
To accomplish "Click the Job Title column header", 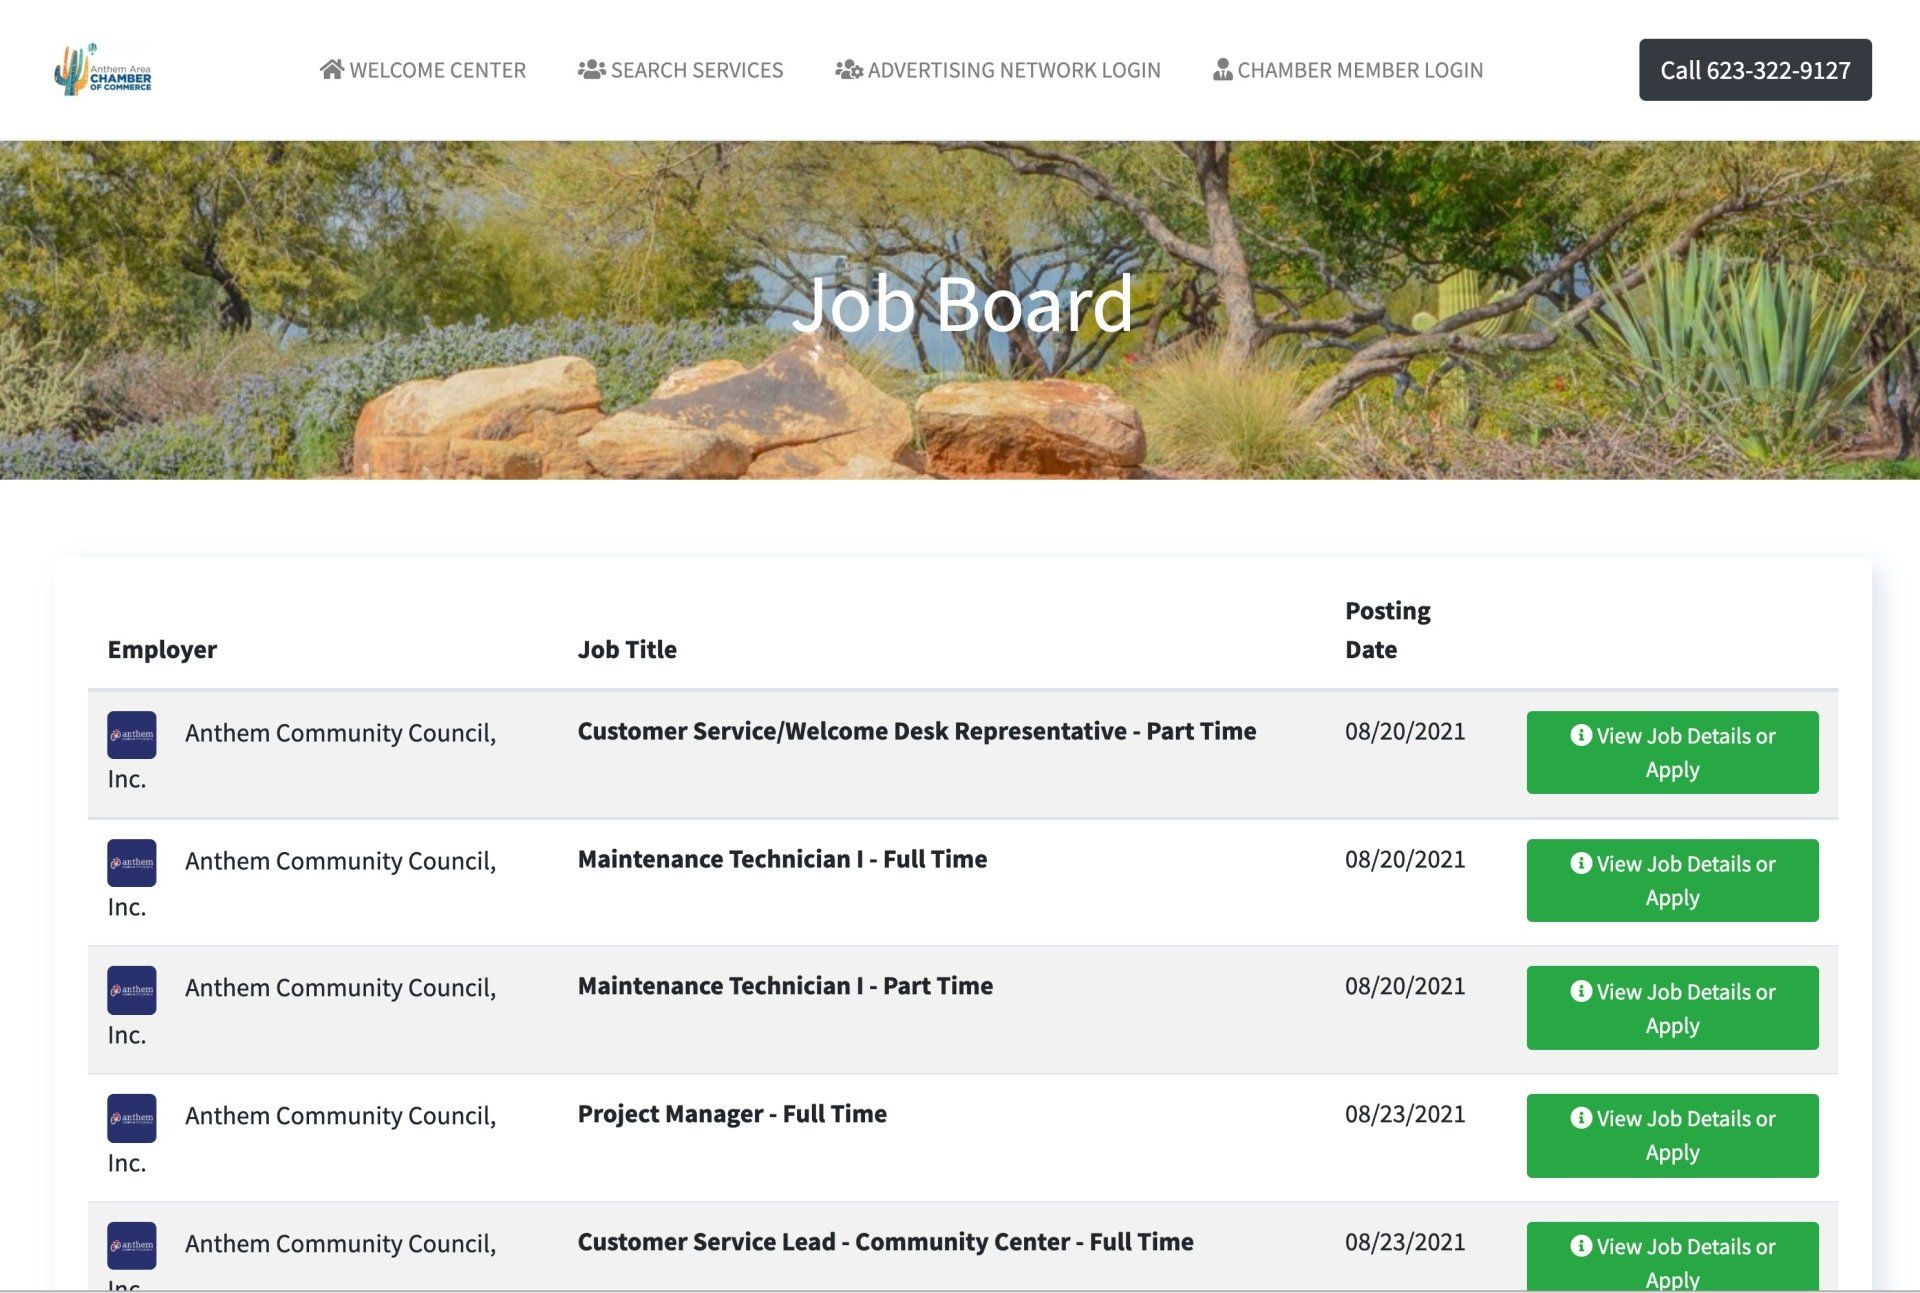I will pos(627,649).
